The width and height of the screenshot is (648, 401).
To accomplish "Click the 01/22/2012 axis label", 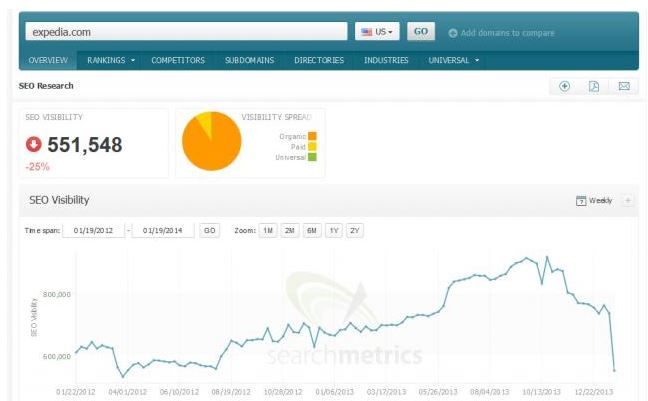I will tap(76, 391).
